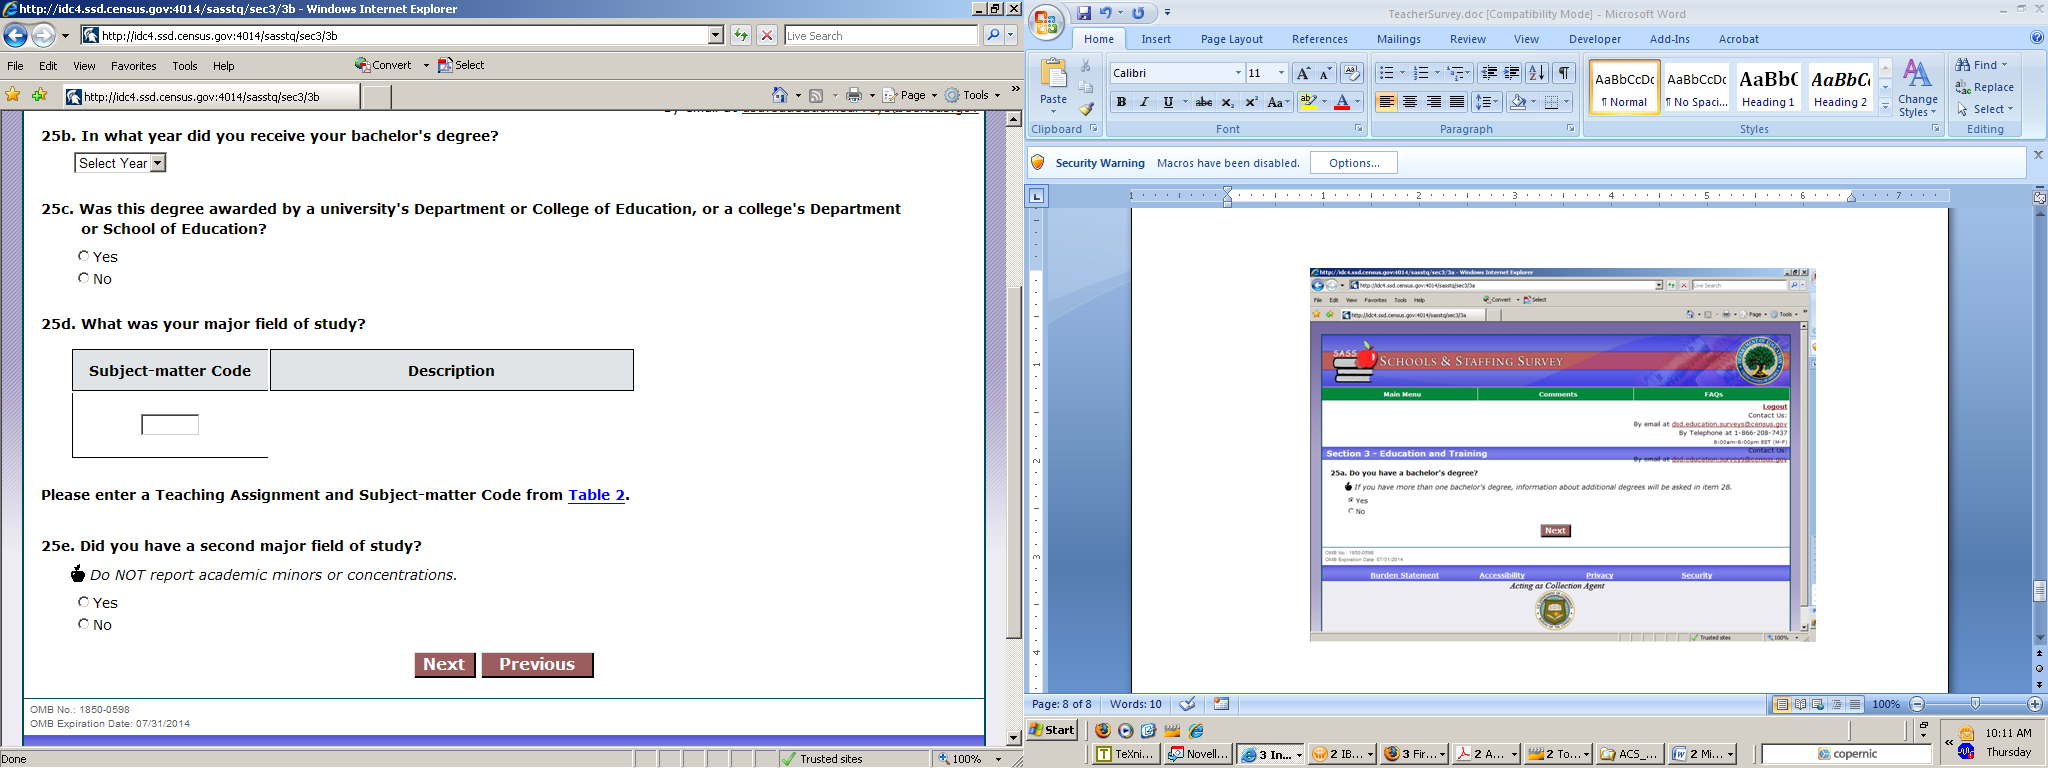
Task: Click the Text Highlight Color swatch
Action: [x=1308, y=102]
